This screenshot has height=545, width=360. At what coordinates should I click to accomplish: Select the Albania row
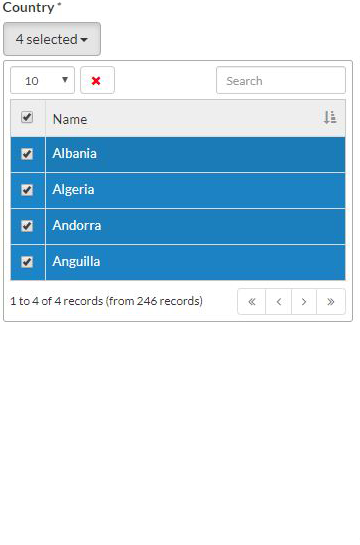(x=178, y=154)
